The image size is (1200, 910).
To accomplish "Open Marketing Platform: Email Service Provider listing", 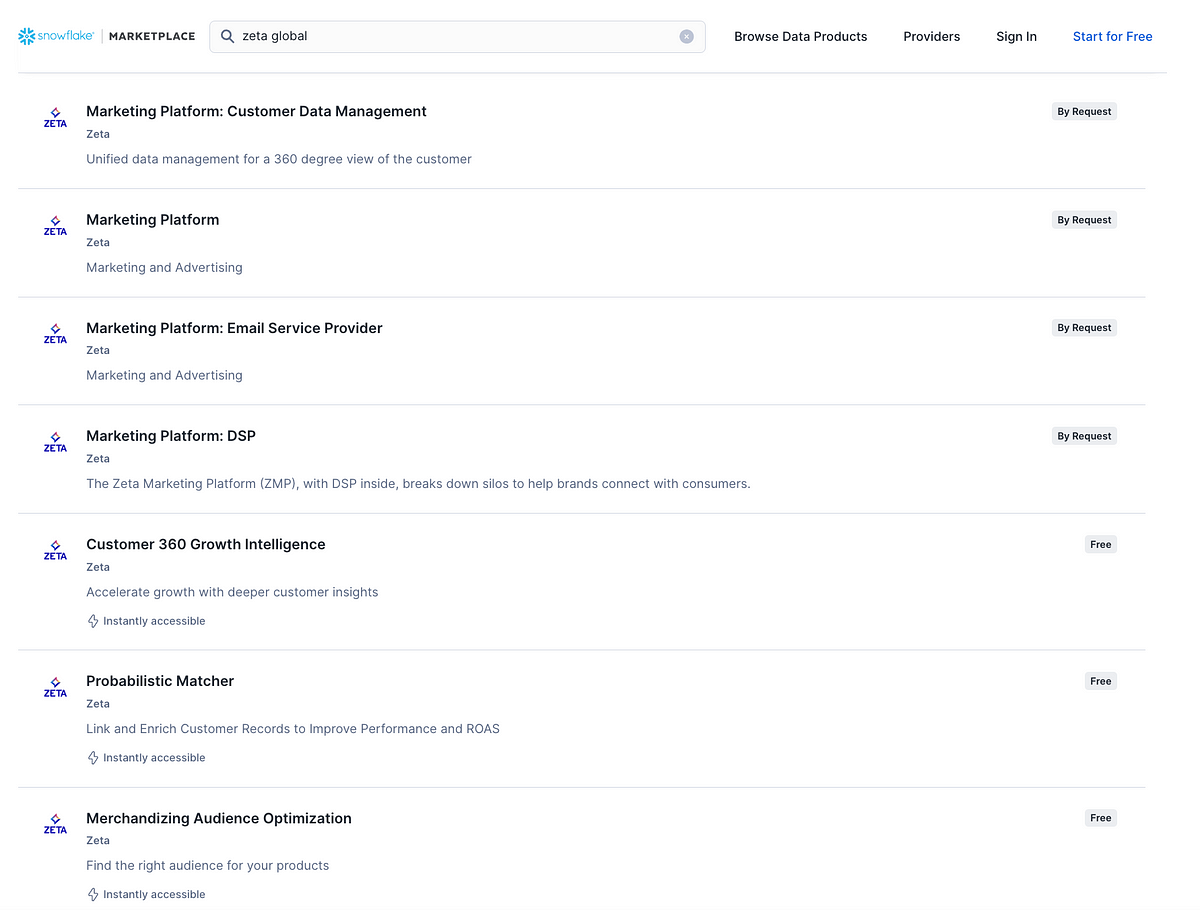I will coord(234,328).
